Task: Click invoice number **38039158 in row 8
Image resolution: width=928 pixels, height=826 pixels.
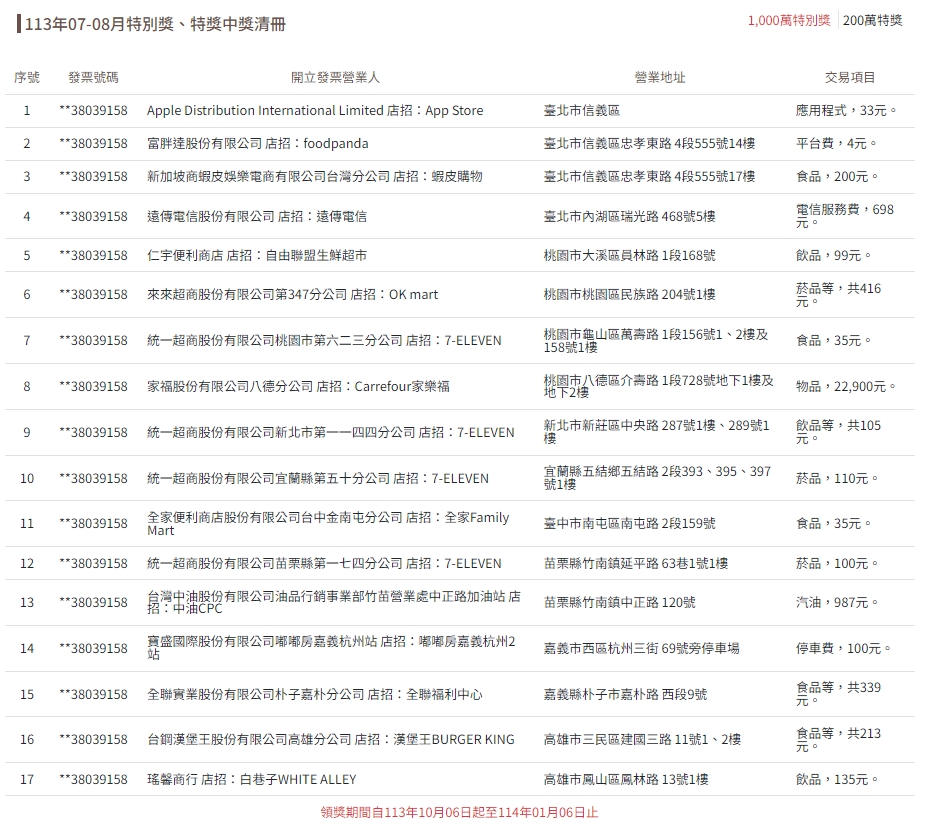Action: (x=94, y=387)
